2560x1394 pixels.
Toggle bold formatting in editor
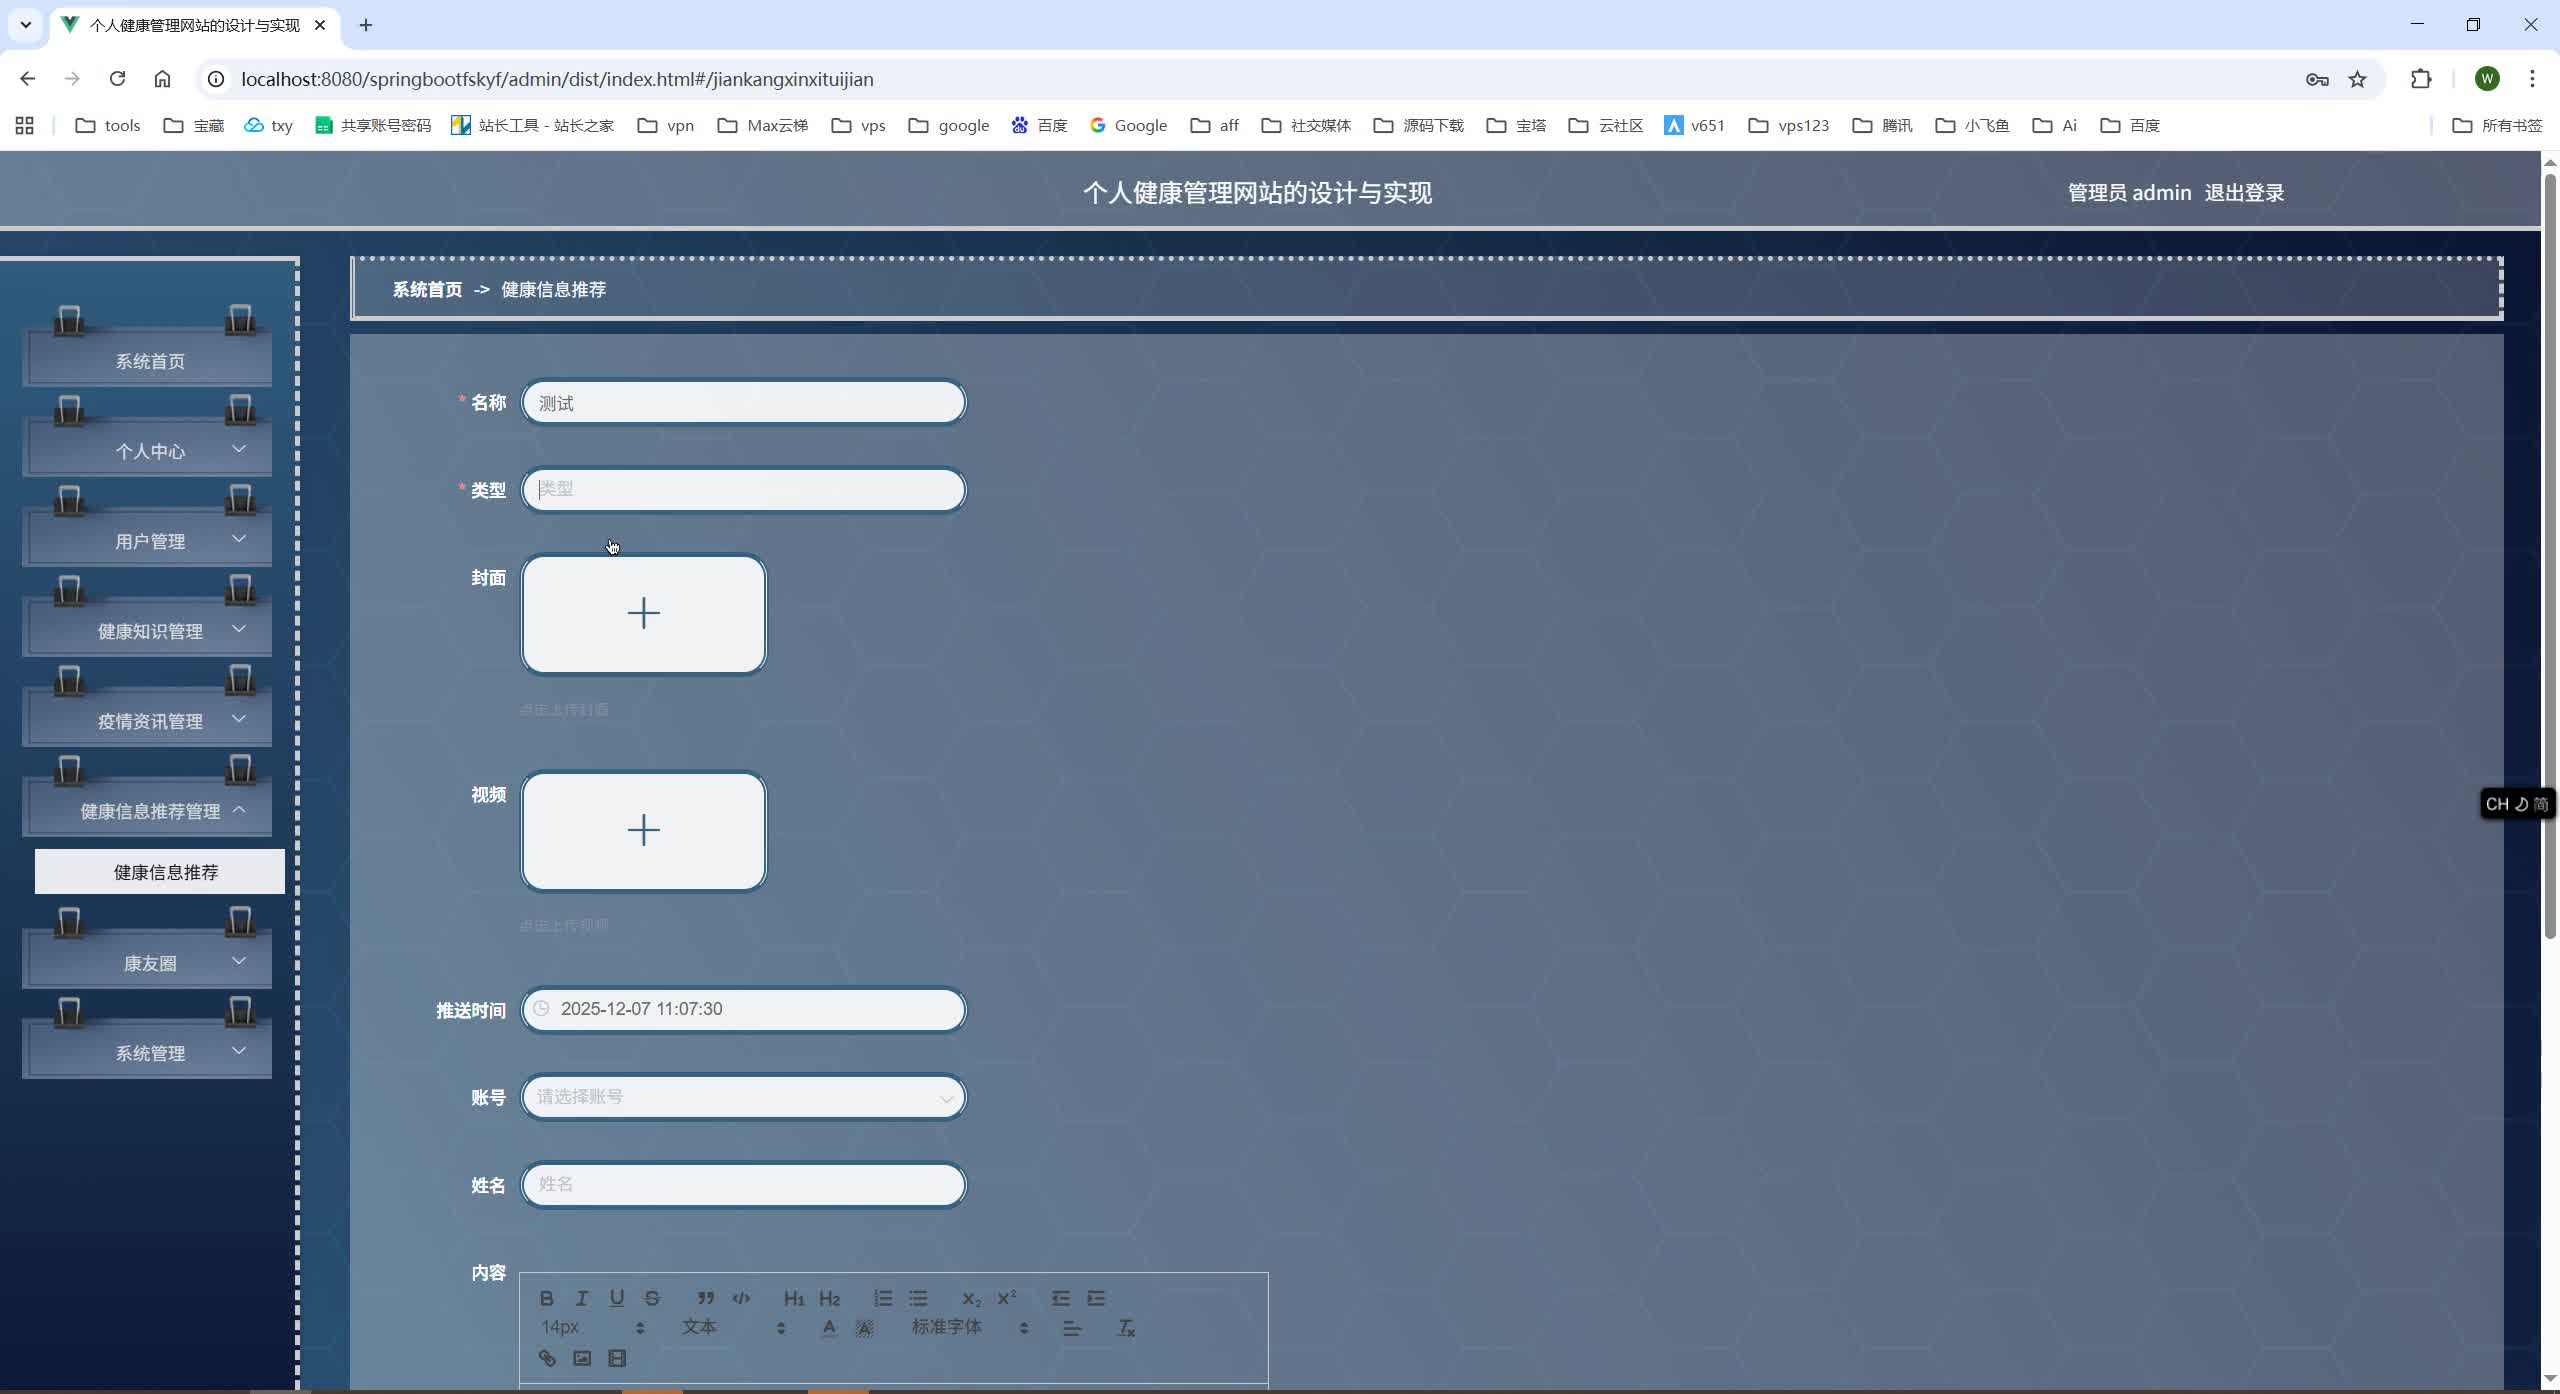(546, 1298)
